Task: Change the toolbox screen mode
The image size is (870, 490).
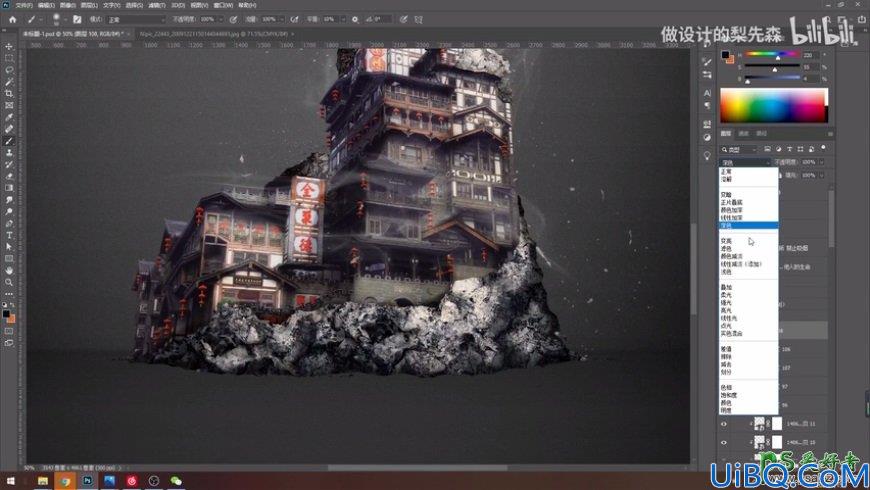Action: click(x=9, y=343)
